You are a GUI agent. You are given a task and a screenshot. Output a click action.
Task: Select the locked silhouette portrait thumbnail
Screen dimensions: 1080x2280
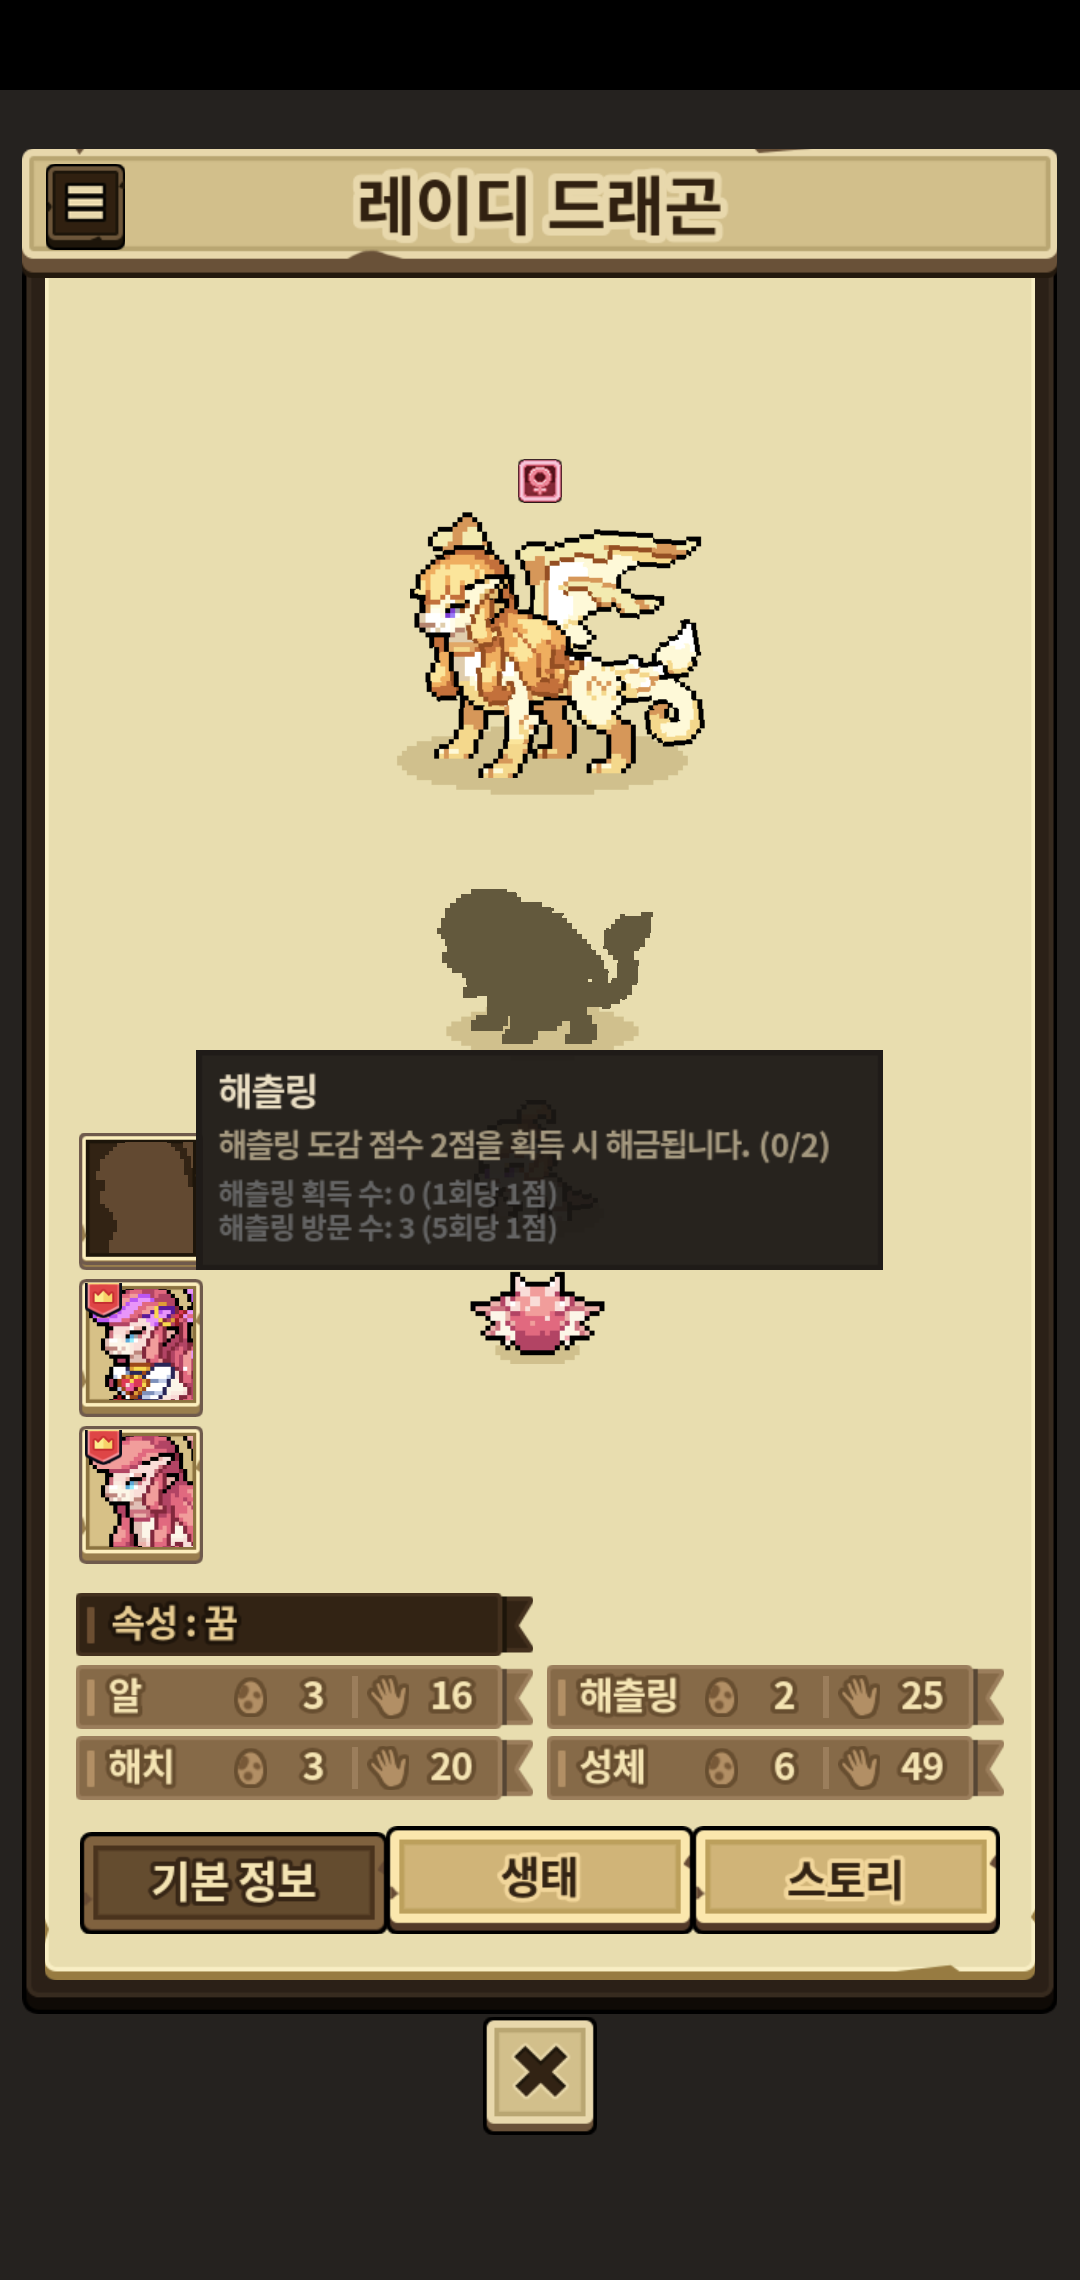tap(140, 1200)
